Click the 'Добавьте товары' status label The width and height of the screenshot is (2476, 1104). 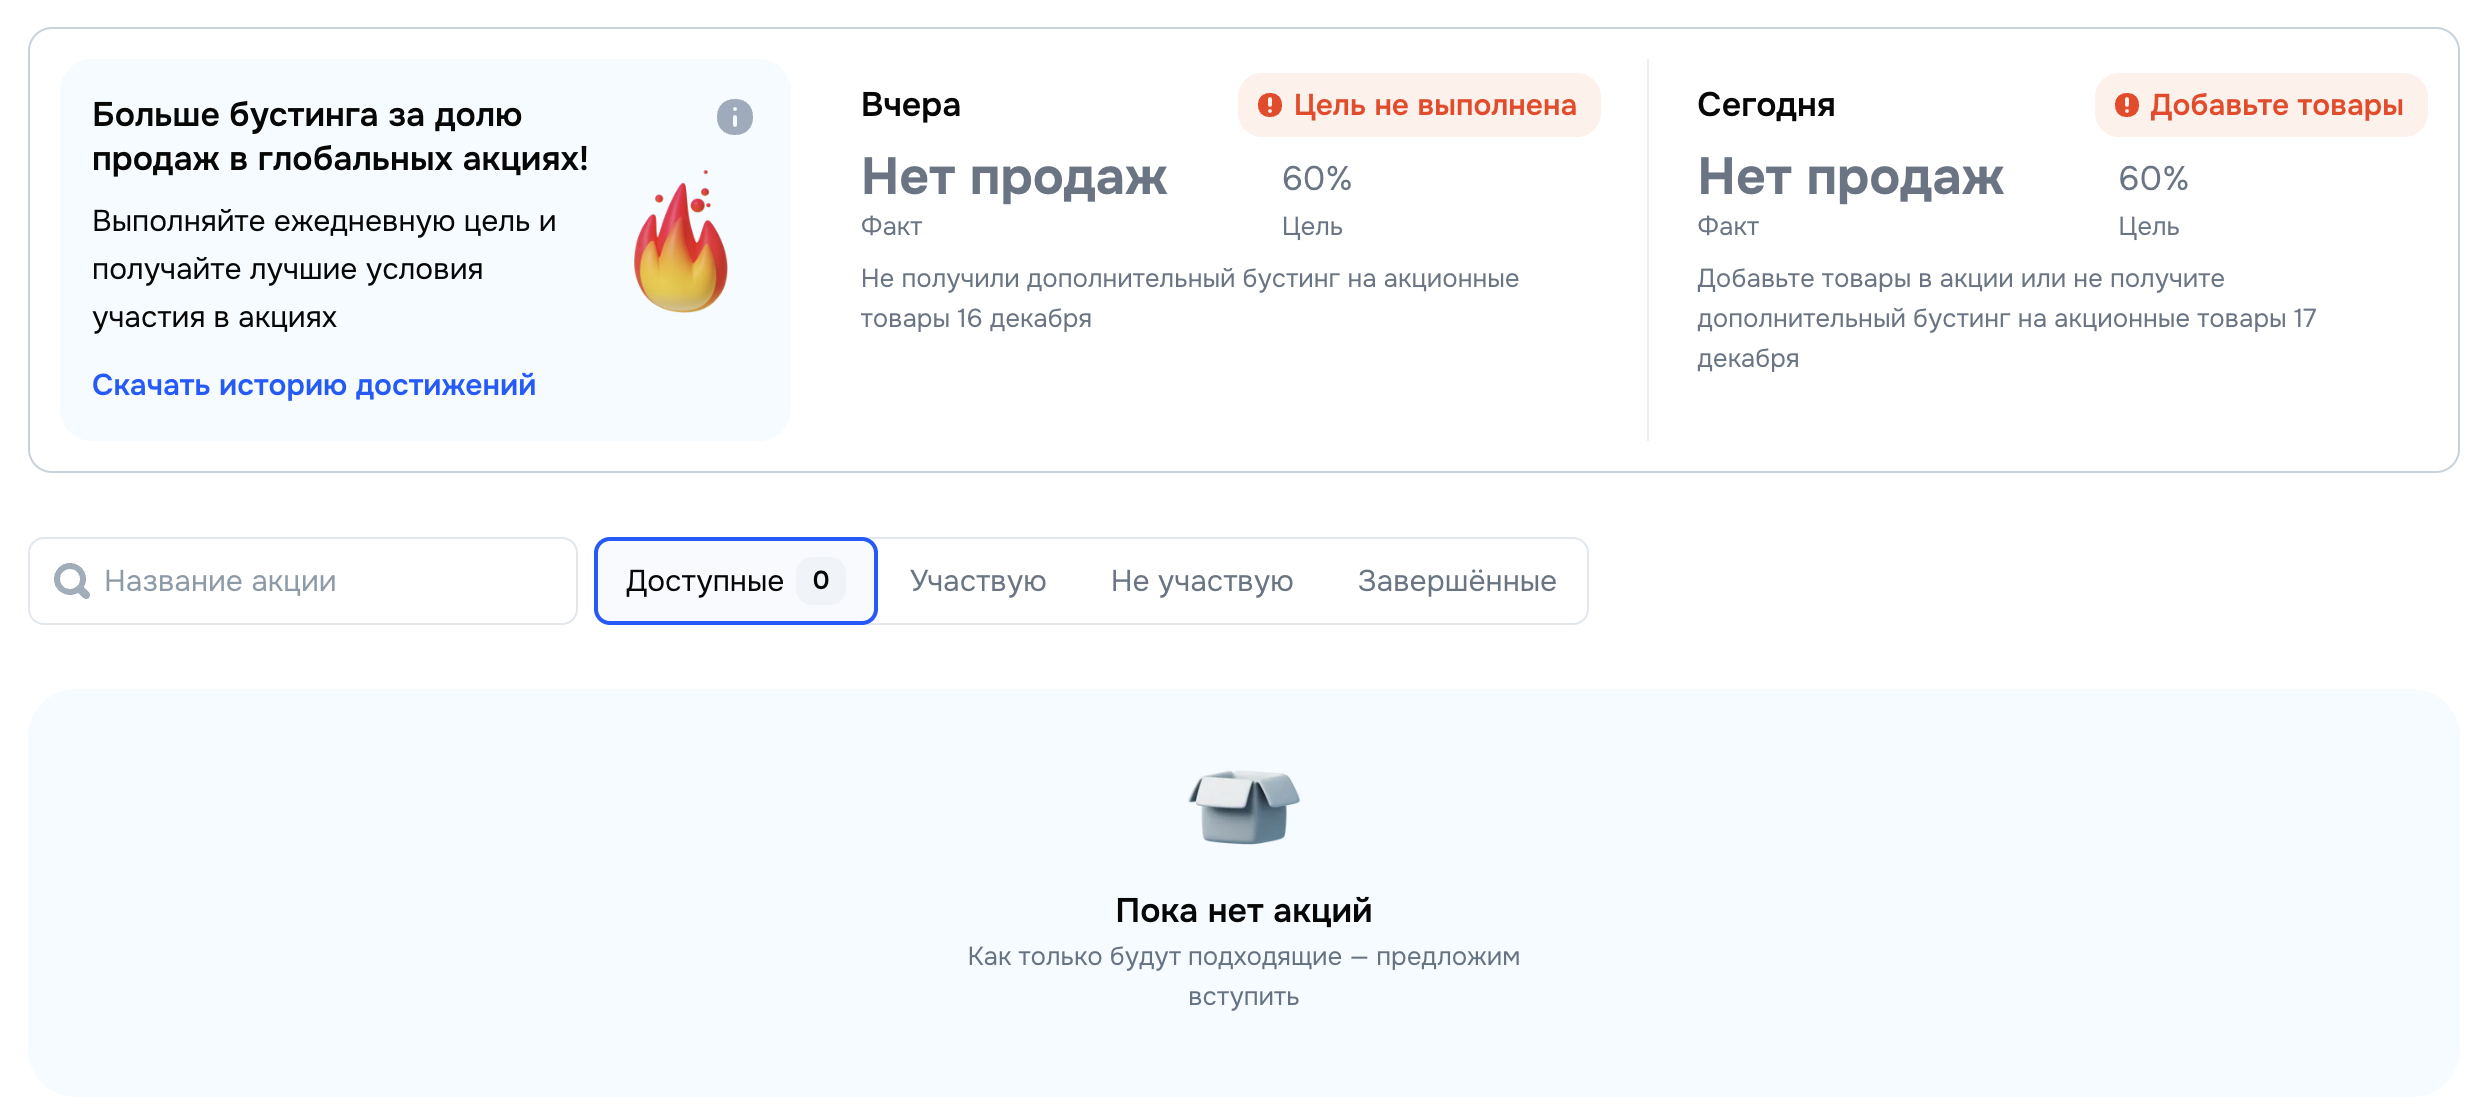click(2276, 105)
